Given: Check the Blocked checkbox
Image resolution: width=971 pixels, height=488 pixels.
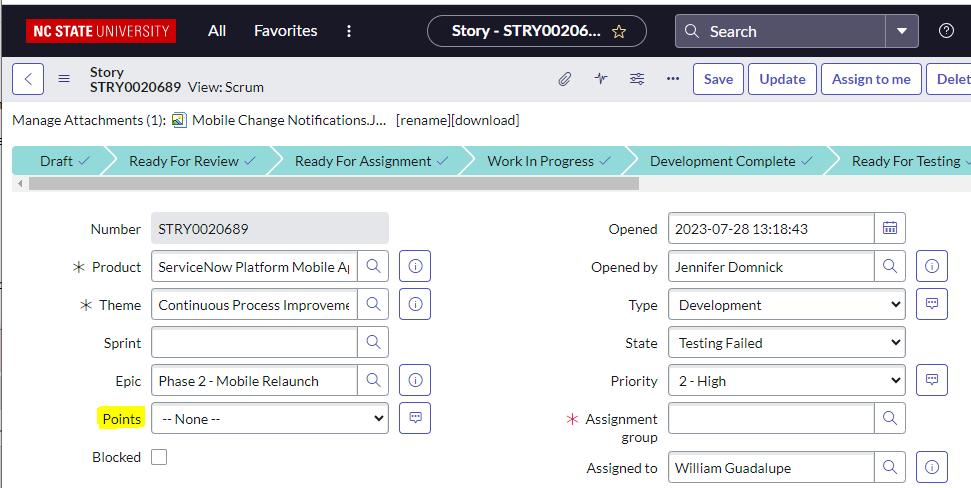Looking at the screenshot, I should pos(159,457).
